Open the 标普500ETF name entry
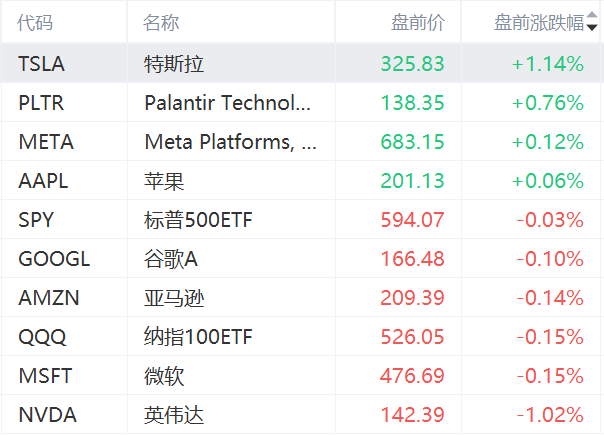Screen dimensions: 604x436 pyautogui.click(x=198, y=220)
